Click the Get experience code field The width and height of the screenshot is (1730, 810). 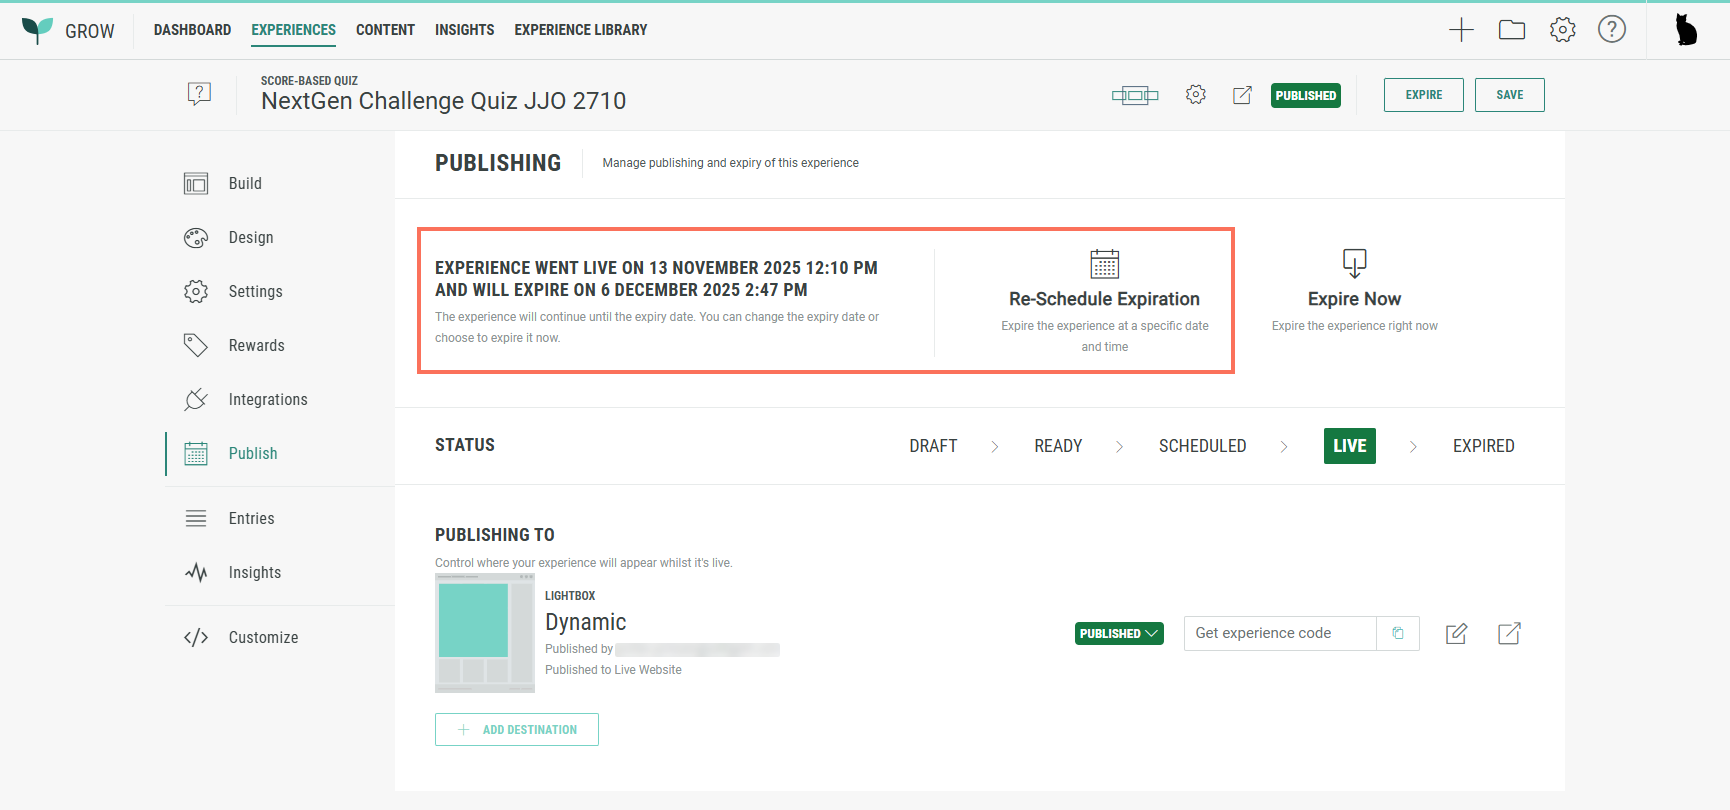[x=1280, y=633]
